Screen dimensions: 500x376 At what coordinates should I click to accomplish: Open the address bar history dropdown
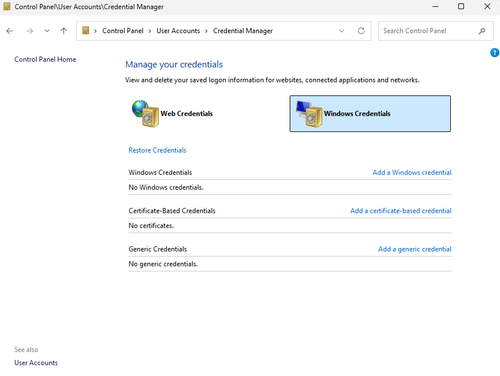click(342, 31)
